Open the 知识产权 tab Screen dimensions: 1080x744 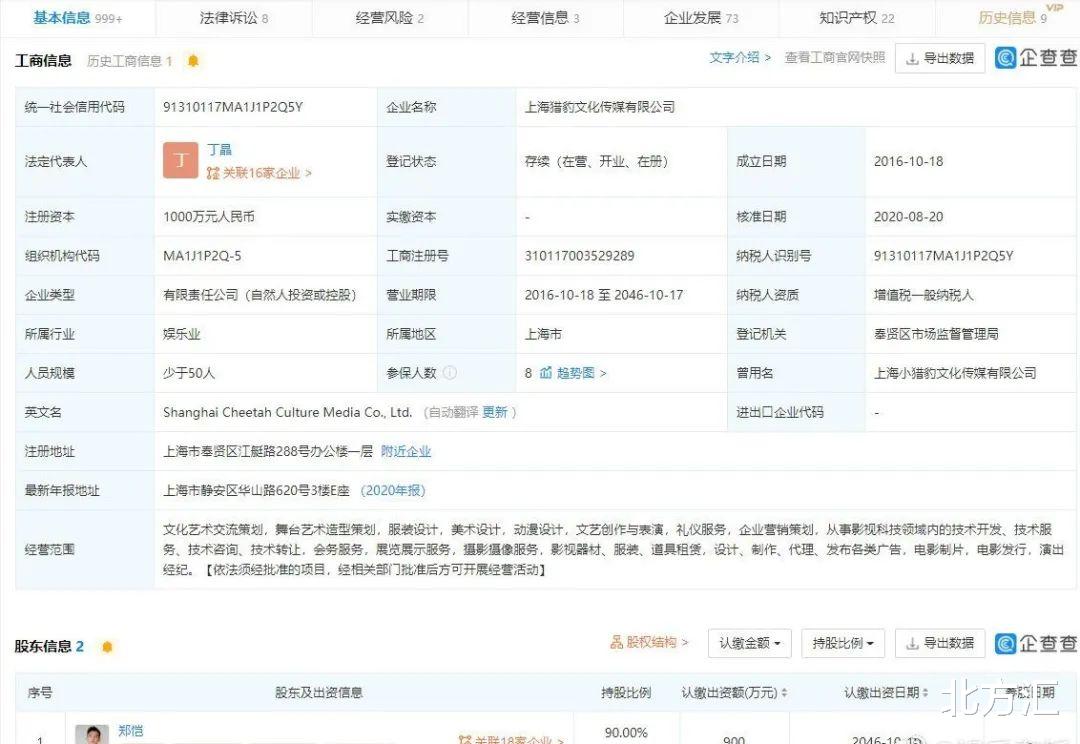(x=846, y=17)
